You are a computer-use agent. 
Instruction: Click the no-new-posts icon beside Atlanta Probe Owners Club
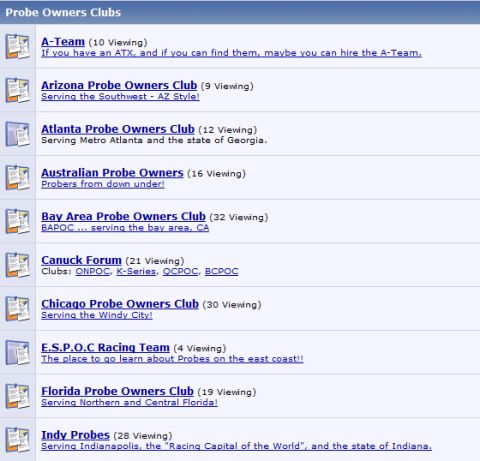tap(17, 134)
